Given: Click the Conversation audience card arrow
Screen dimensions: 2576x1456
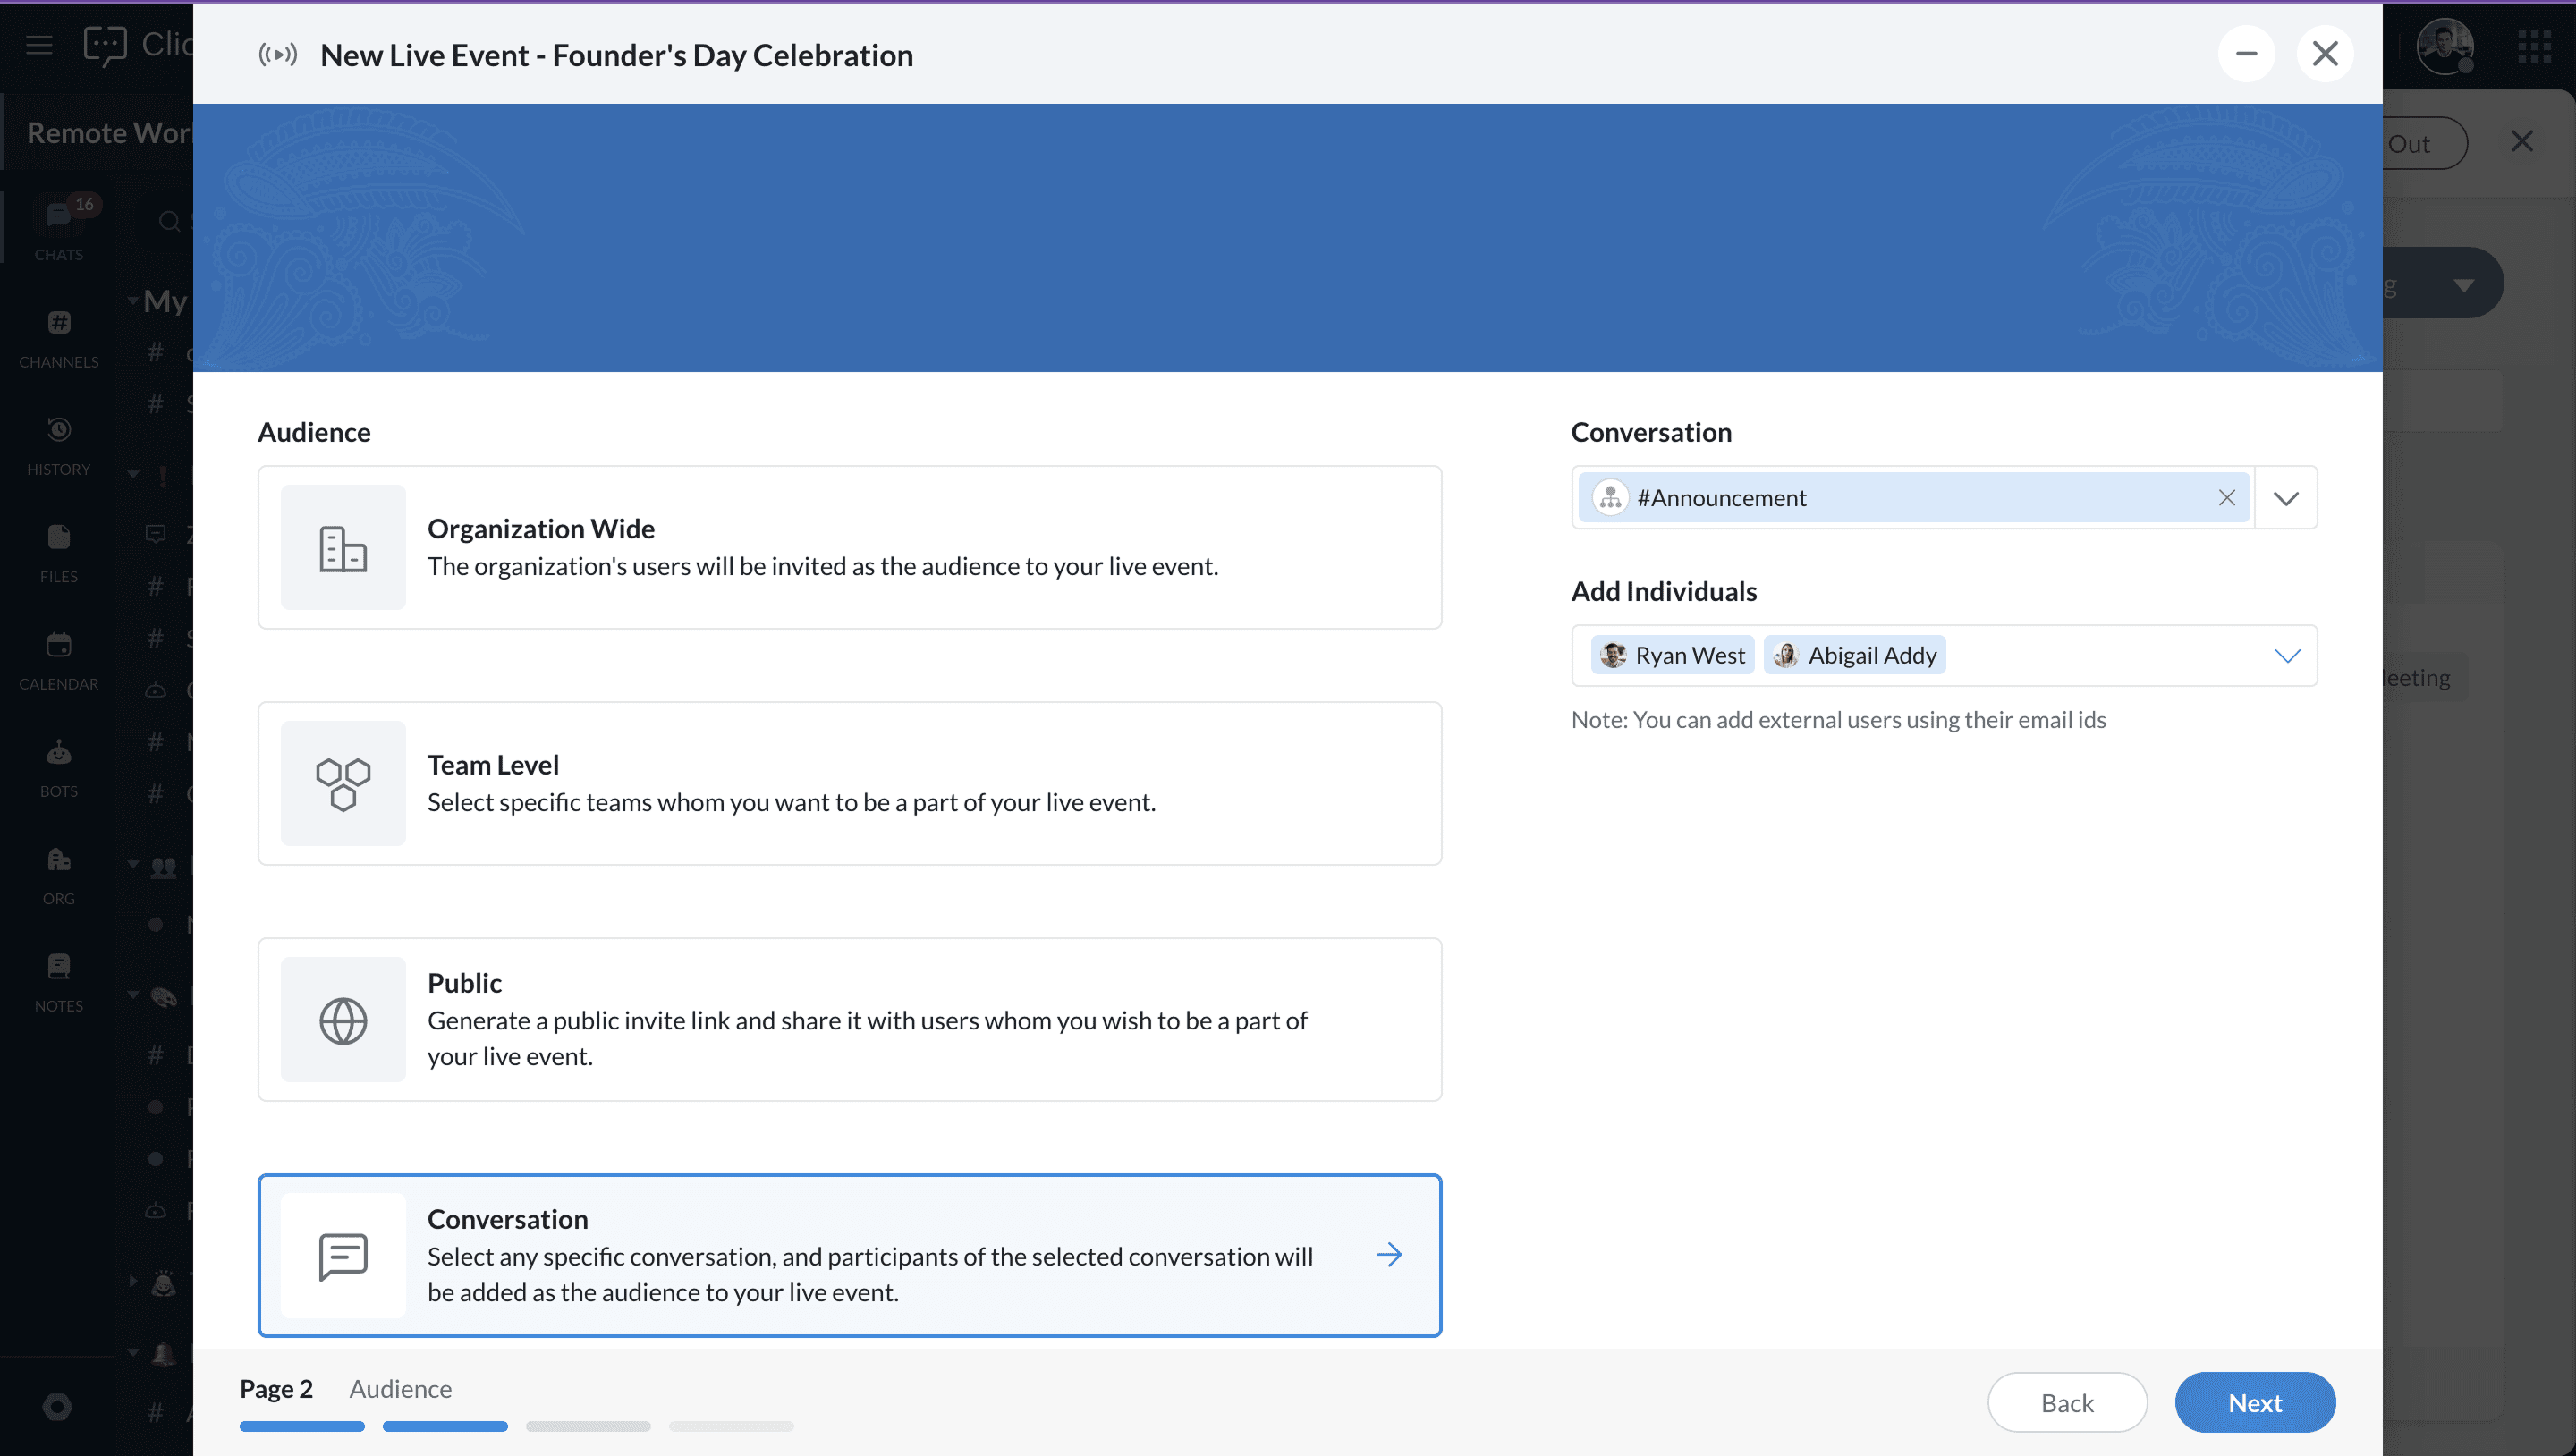Looking at the screenshot, I should point(1389,1254).
